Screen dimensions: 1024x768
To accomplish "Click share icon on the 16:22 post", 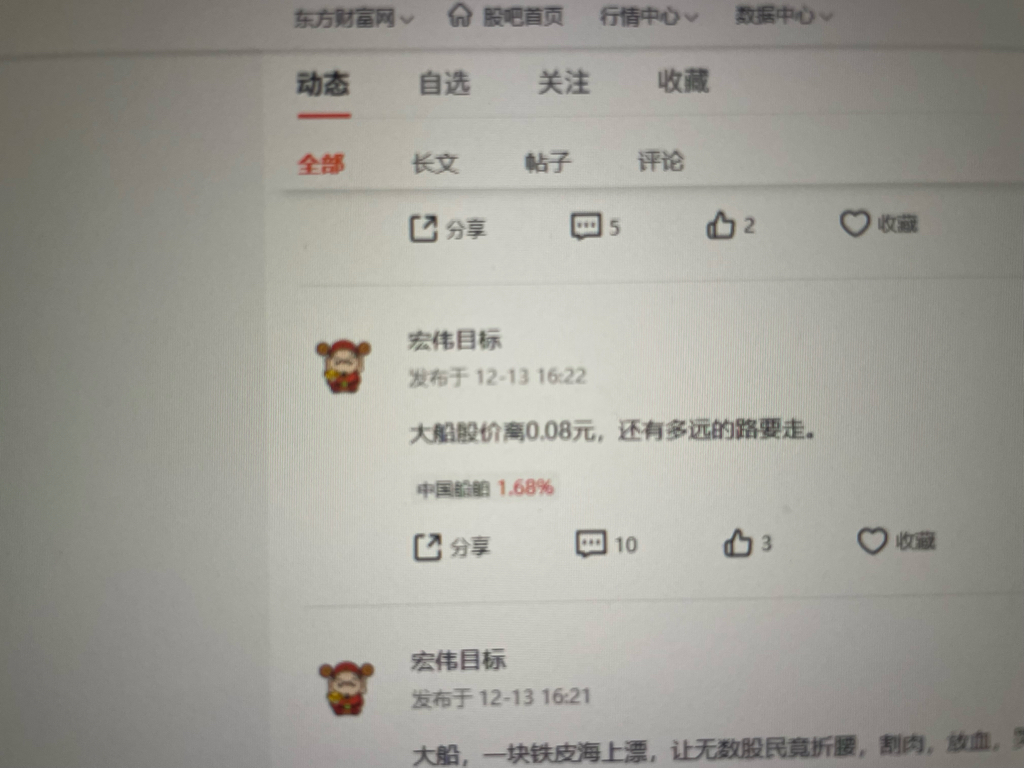I will 428,547.
